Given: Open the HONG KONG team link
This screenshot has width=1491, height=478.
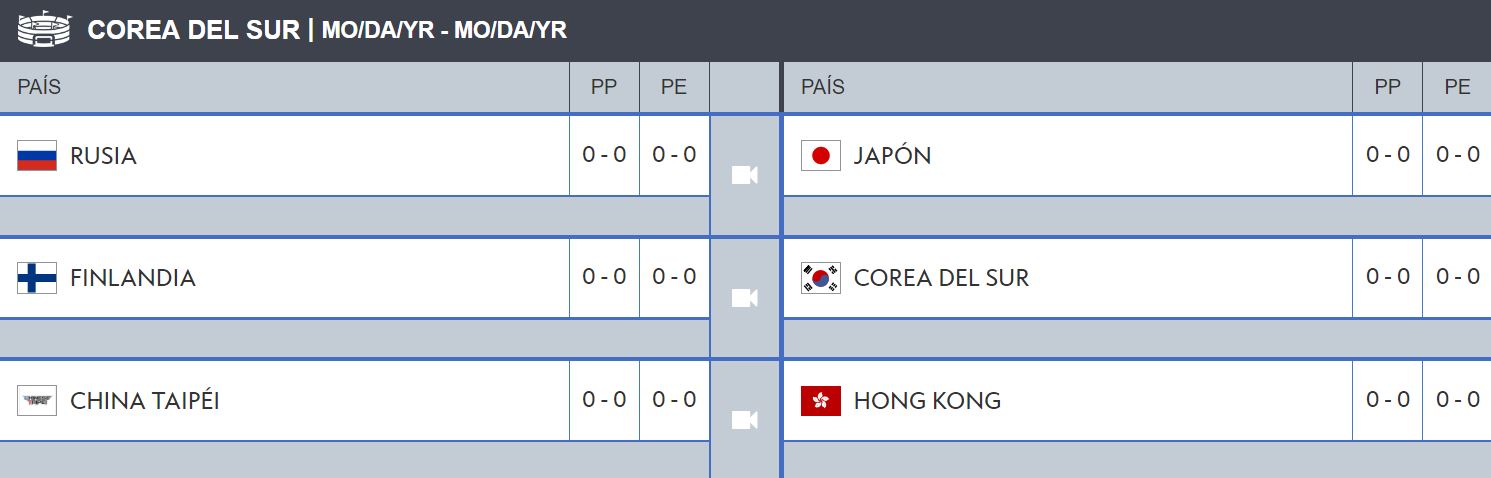Looking at the screenshot, I should pyautogui.click(x=927, y=401).
